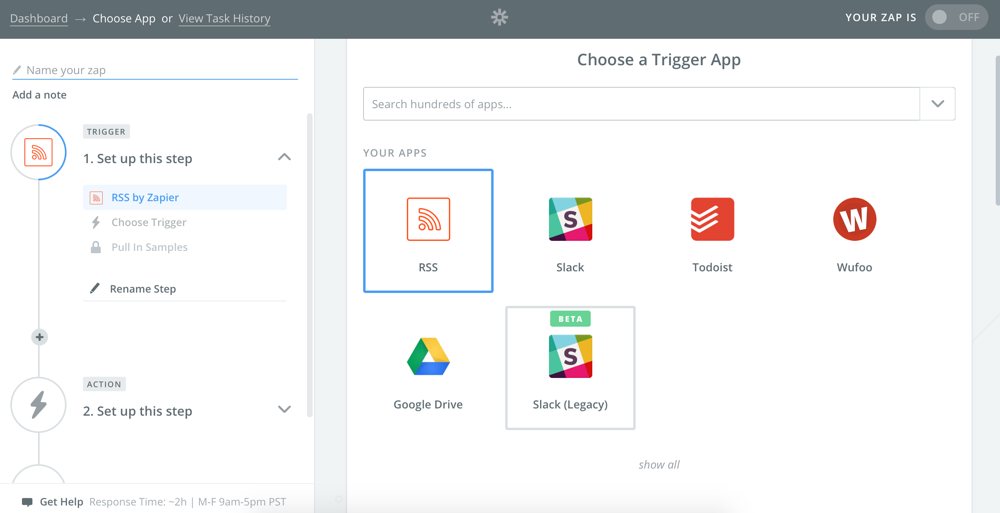The height and width of the screenshot is (513, 1000).
Task: Click the TRIGGER label tag
Action: [107, 131]
